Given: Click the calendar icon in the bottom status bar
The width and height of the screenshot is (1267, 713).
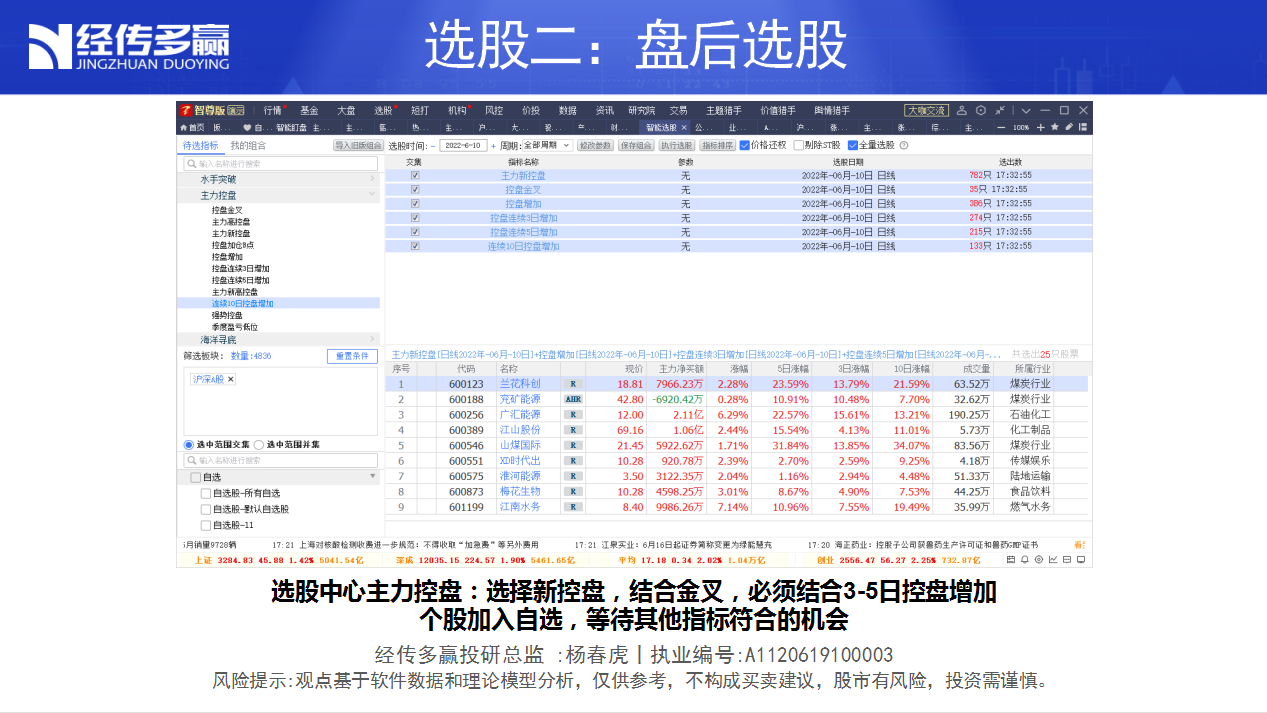Looking at the screenshot, I should [1011, 559].
